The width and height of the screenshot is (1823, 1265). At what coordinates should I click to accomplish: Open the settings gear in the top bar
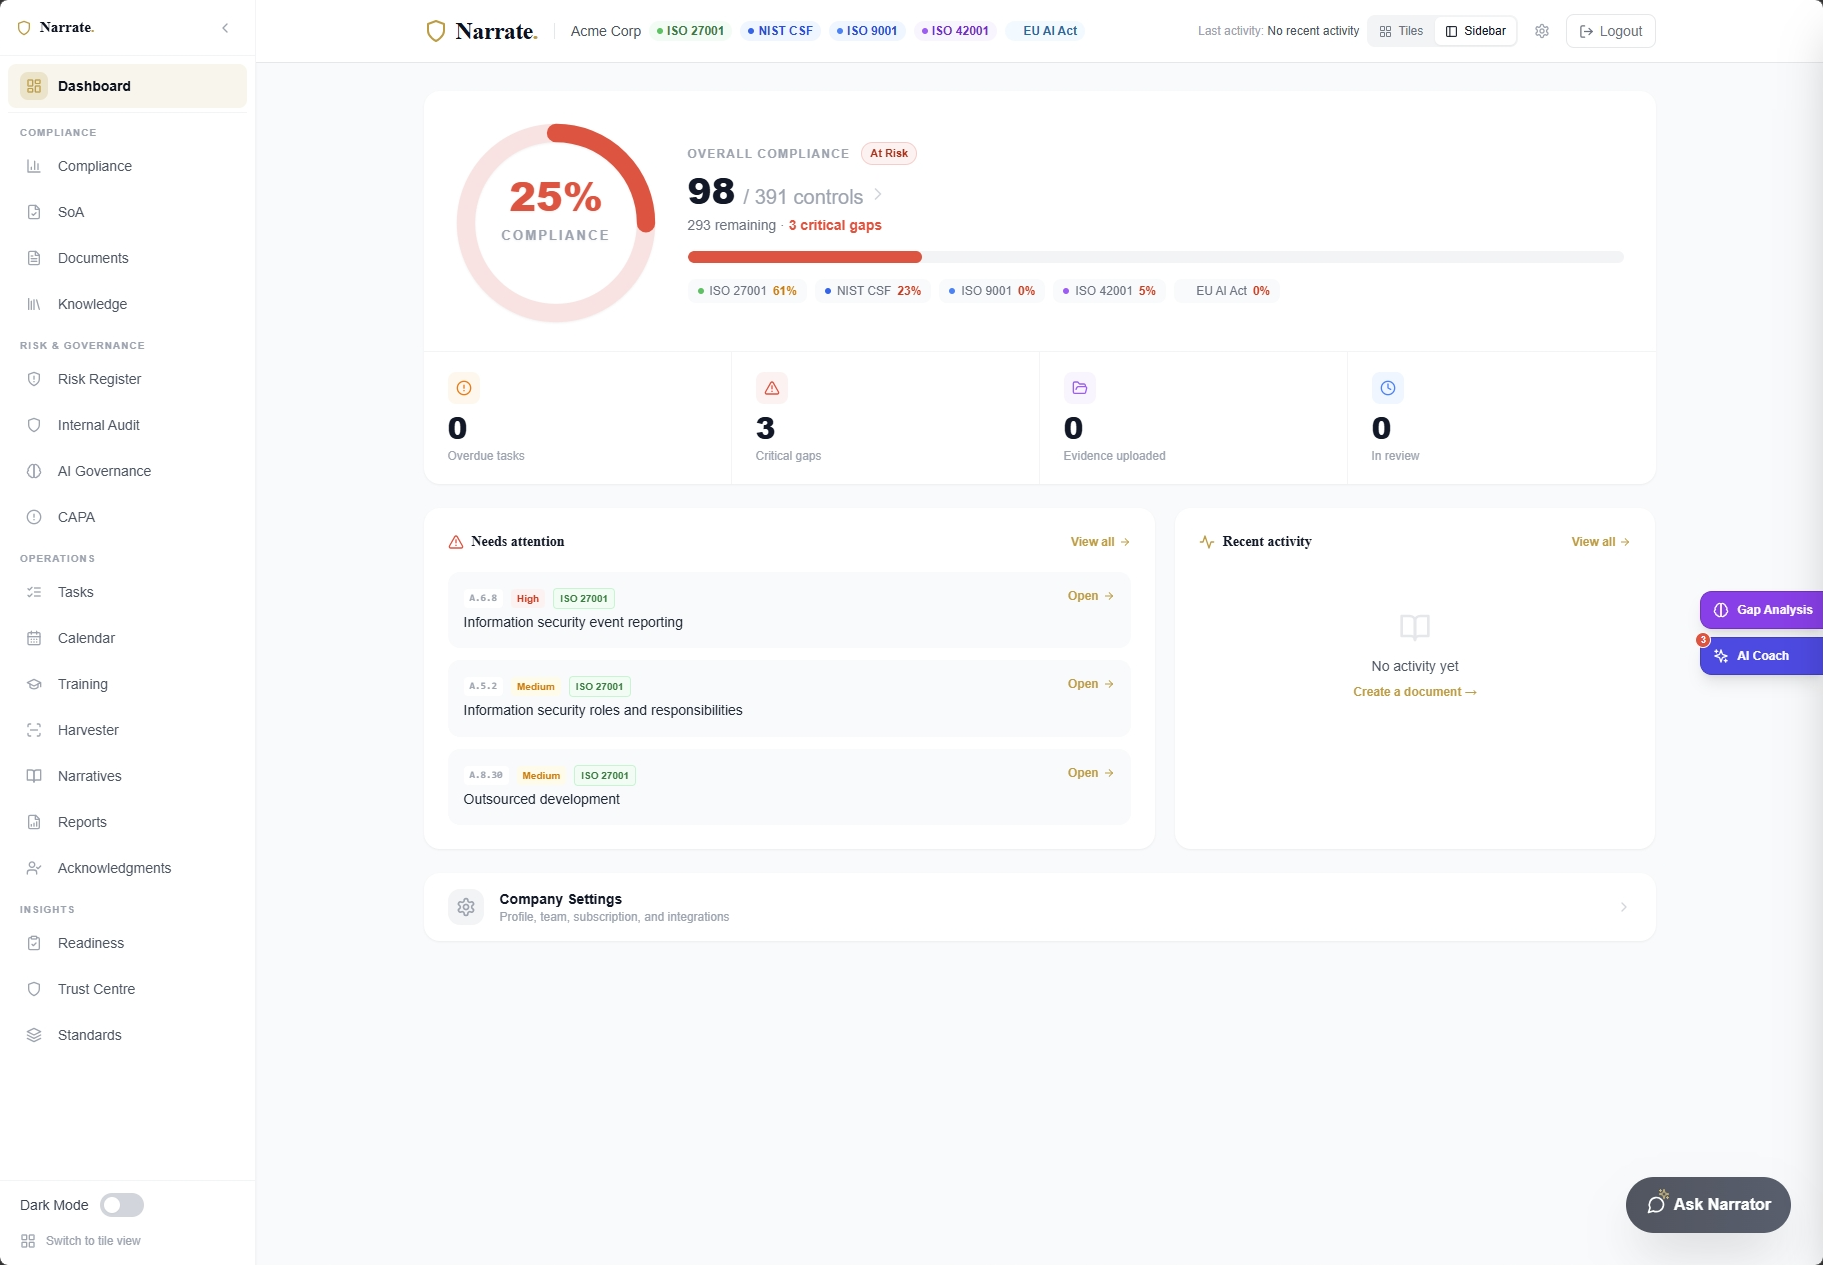[1540, 31]
